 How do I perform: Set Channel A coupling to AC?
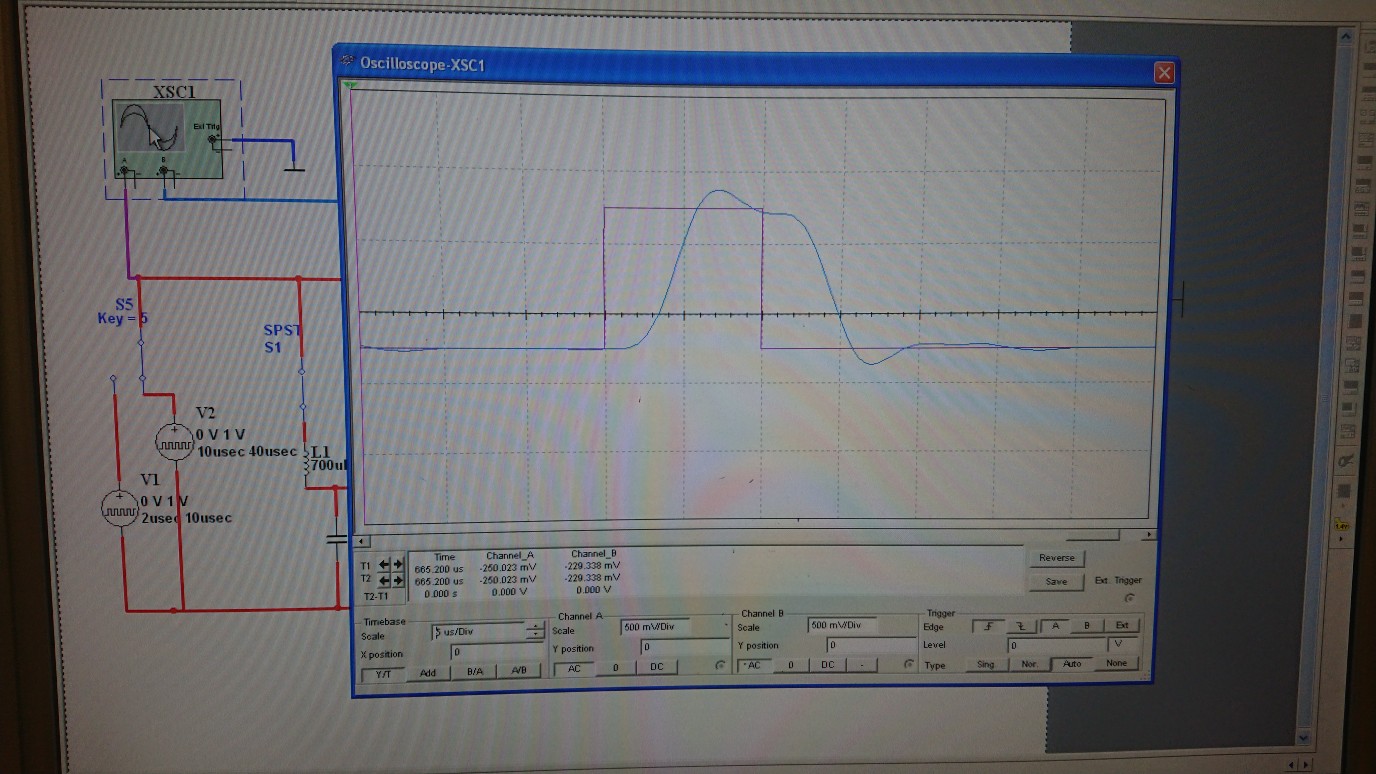[574, 669]
